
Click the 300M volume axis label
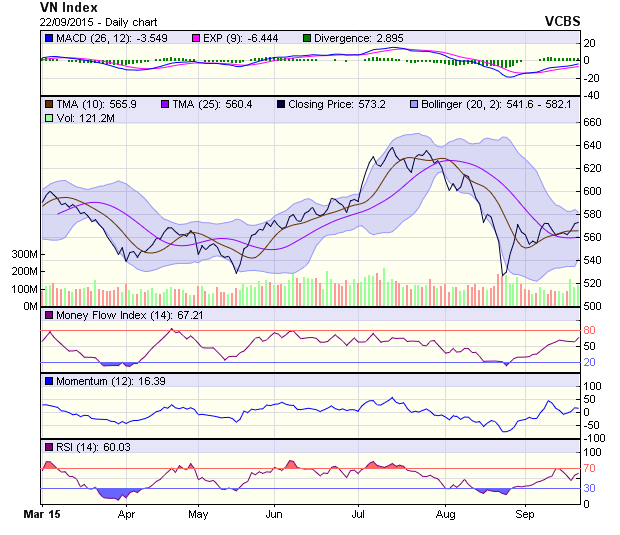[24, 255]
